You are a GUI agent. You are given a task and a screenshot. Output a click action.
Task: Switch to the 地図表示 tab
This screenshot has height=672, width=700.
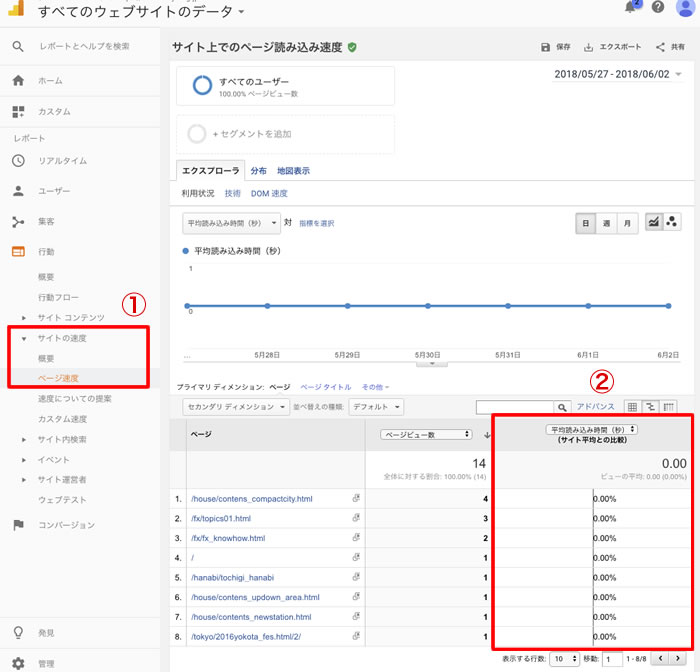point(293,171)
